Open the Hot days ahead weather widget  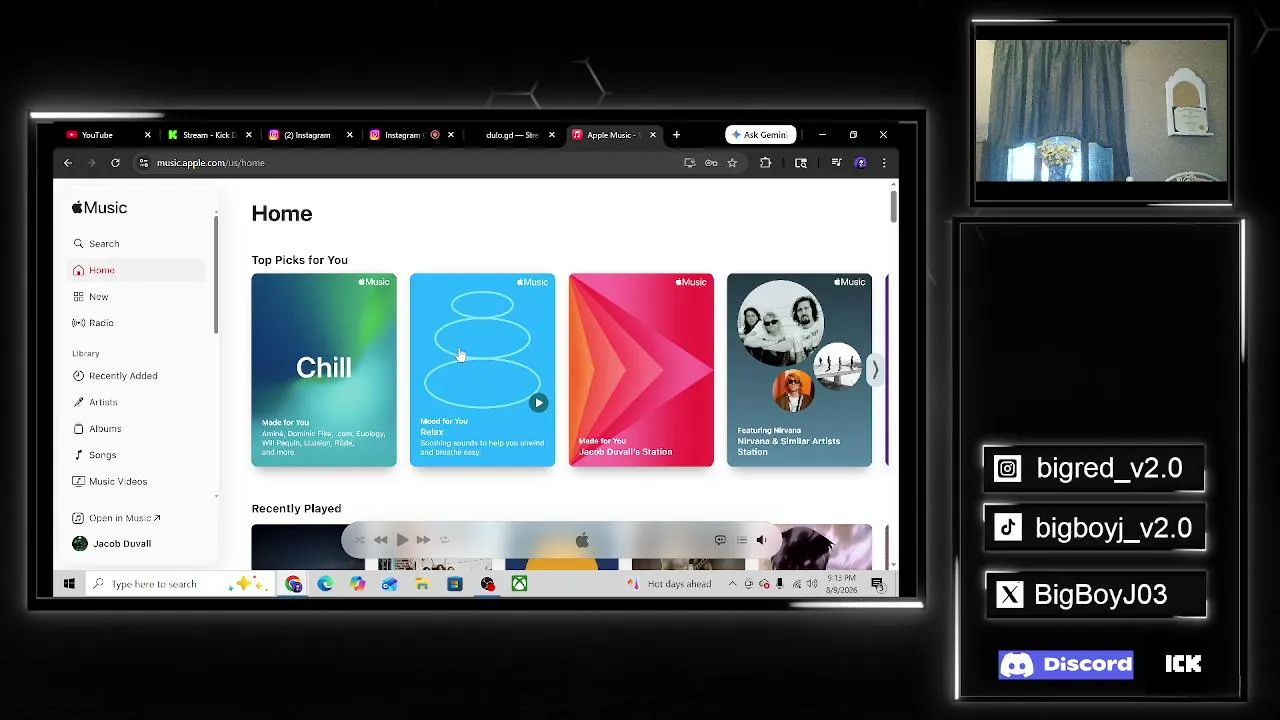click(671, 584)
